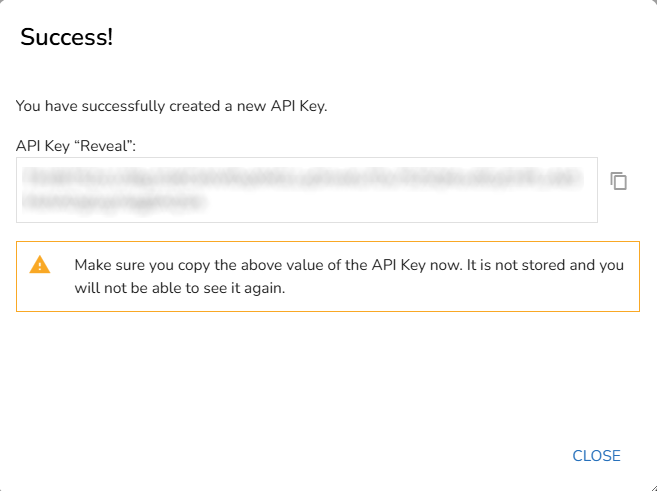Click empty space after the key's second line
Viewport: 657px width, 491px height.
pos(400,203)
